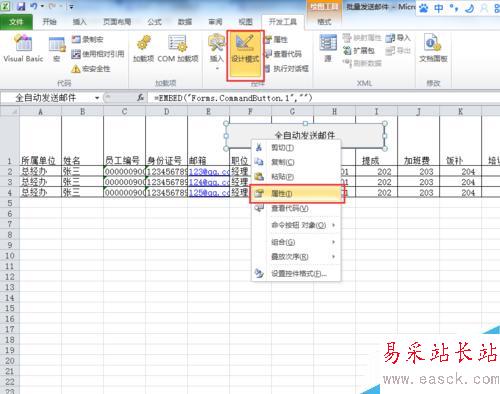Image resolution: width=500 pixels, height=394 pixels.
Task: Switch to the View tab
Action: point(246,22)
